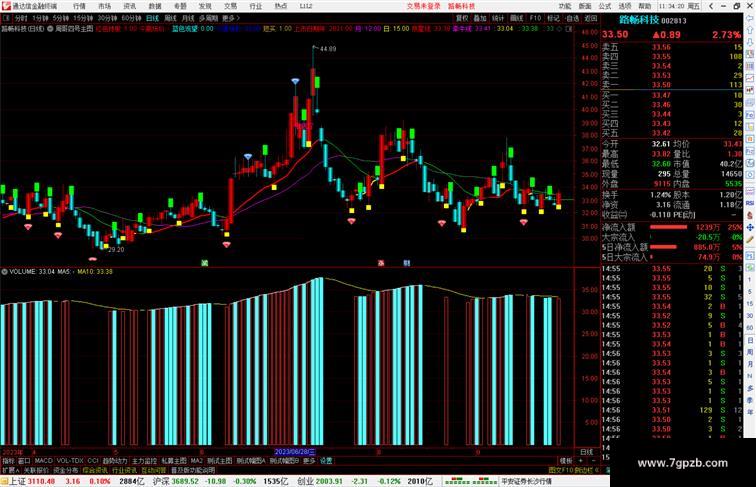Switch to the 15分钟 period tab
Screen dimensions: 756x487
click(x=83, y=18)
